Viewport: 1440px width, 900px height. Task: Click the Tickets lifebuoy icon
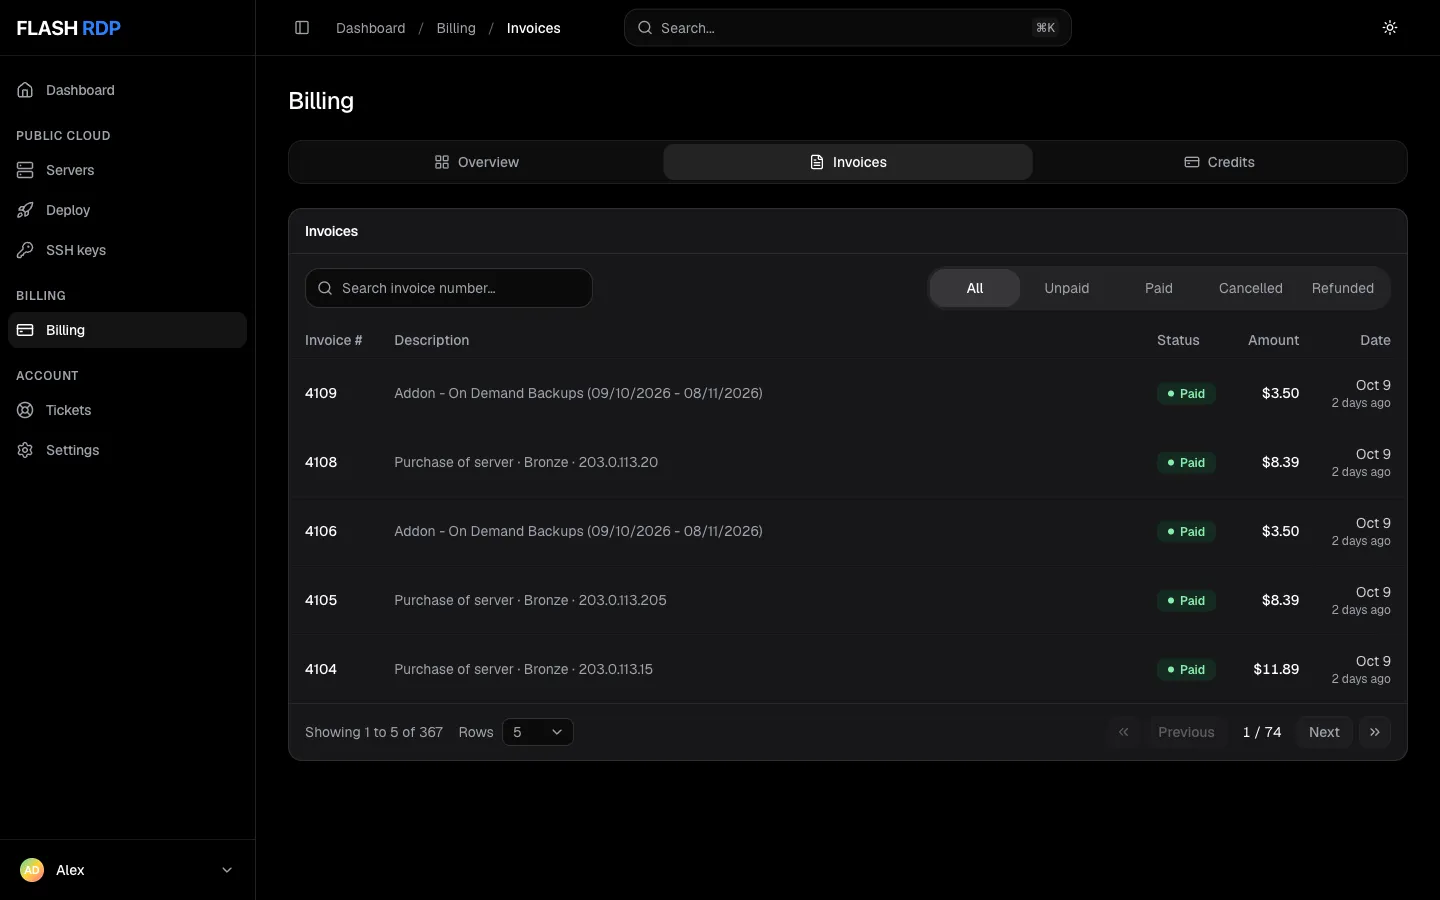[25, 410]
